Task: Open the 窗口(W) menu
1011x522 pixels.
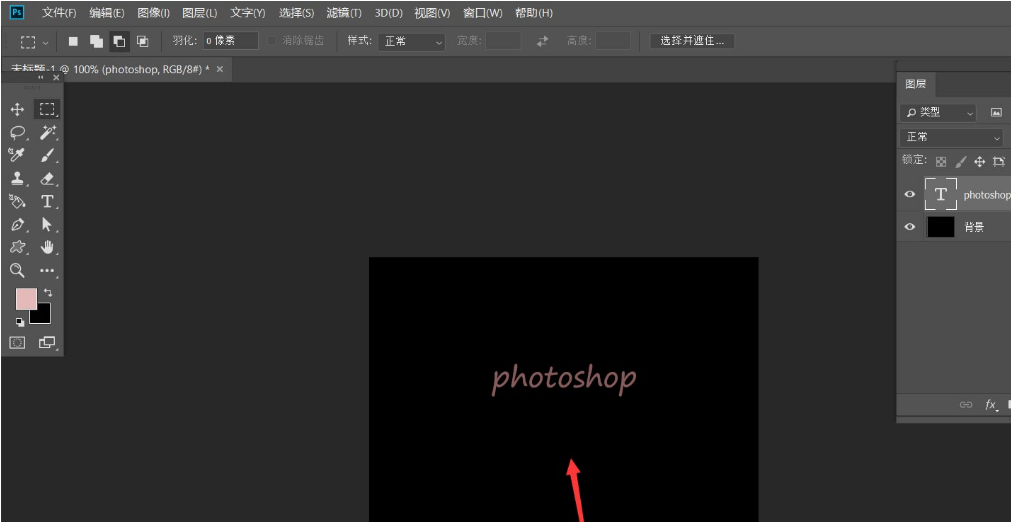Action: [482, 13]
